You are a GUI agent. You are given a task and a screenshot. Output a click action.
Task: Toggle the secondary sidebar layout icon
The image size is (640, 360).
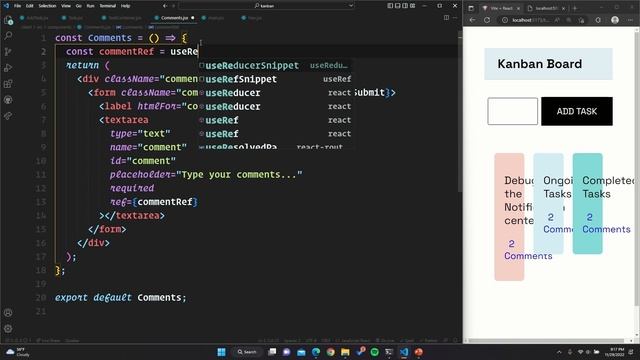pos(405,6)
